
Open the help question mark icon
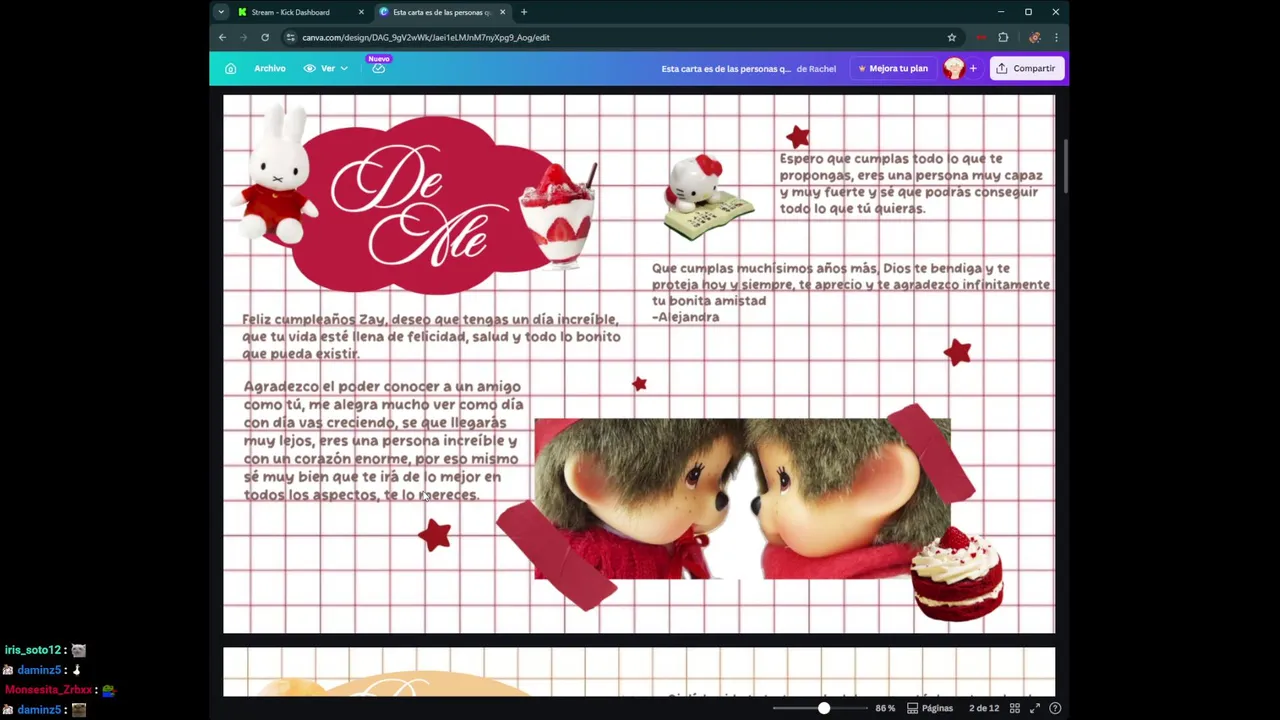tap(1055, 708)
